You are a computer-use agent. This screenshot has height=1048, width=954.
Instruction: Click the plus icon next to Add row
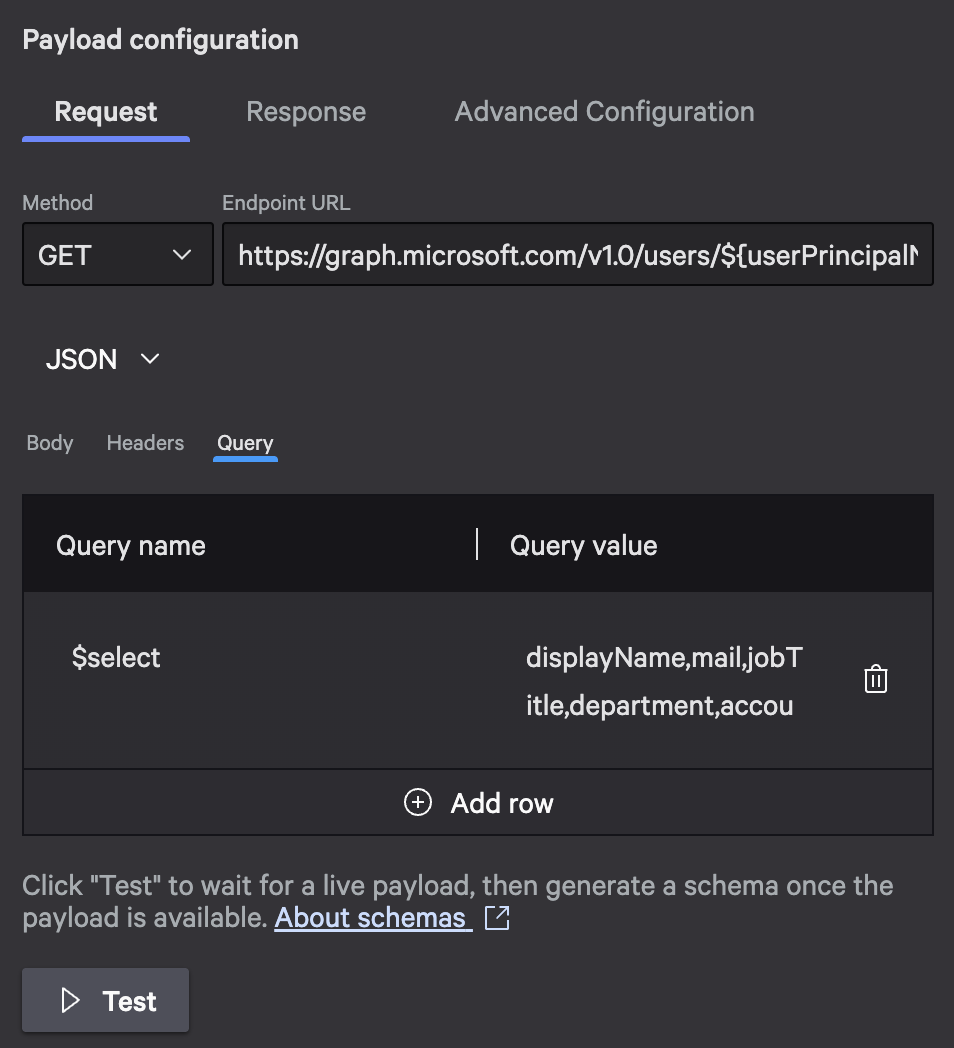418,802
